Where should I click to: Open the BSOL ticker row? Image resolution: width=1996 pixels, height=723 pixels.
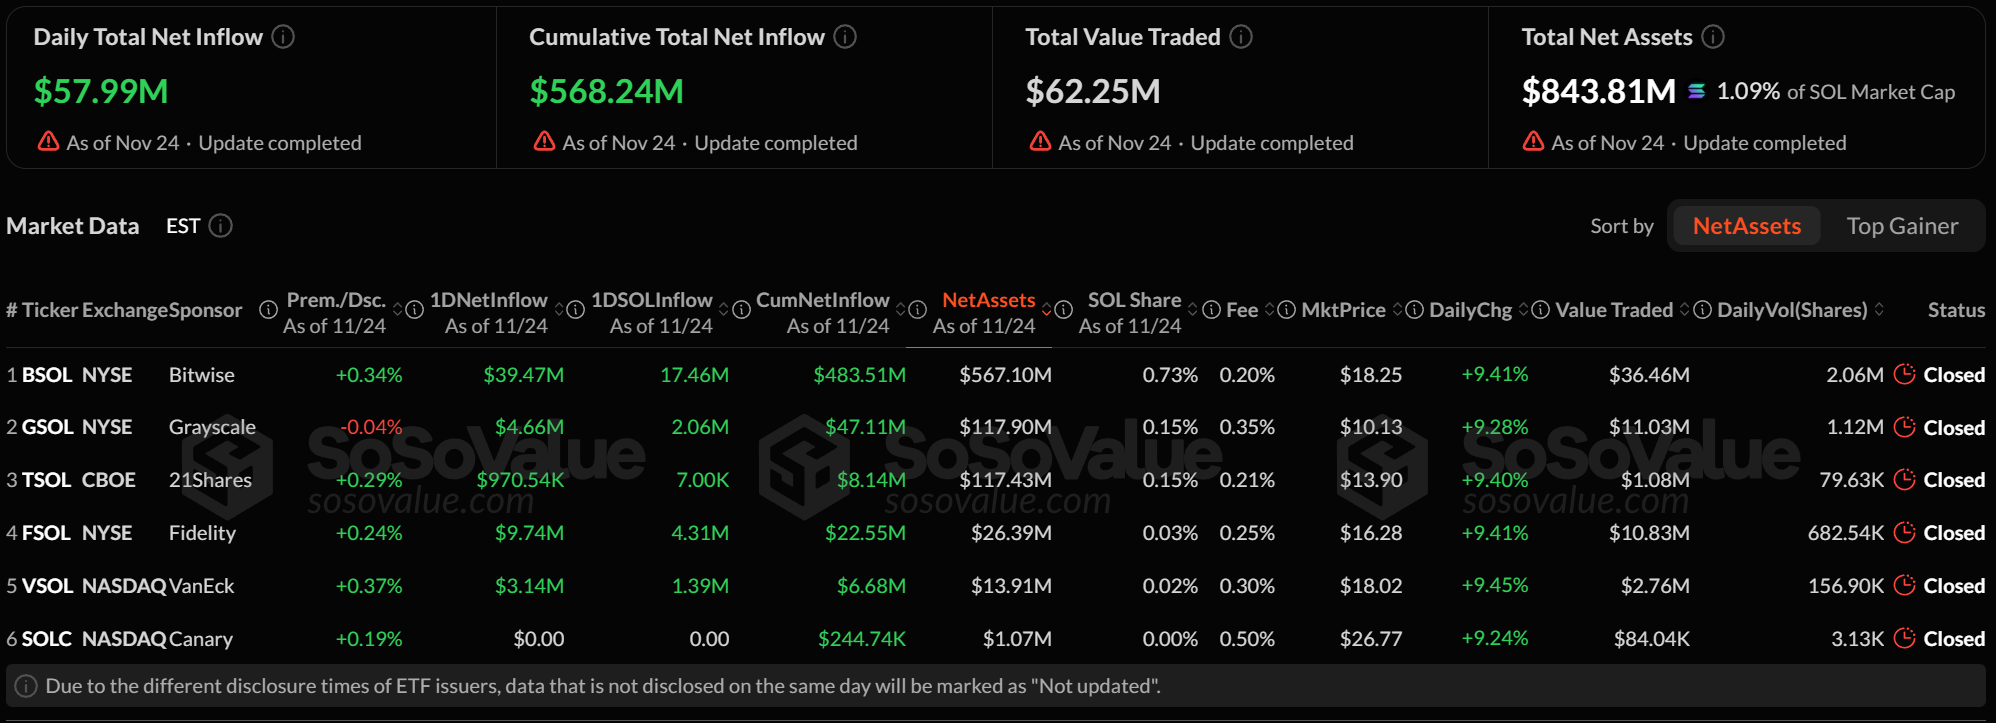tap(47, 375)
